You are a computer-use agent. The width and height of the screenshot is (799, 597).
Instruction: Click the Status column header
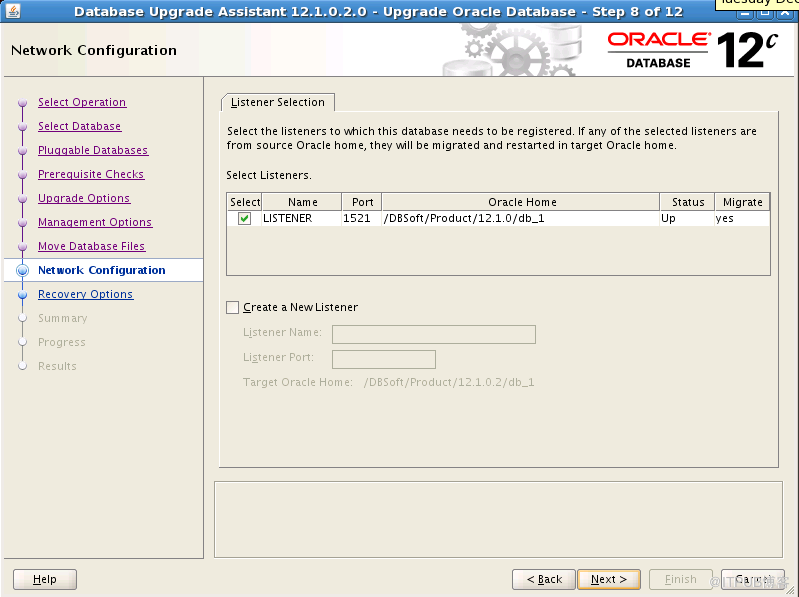(x=687, y=202)
